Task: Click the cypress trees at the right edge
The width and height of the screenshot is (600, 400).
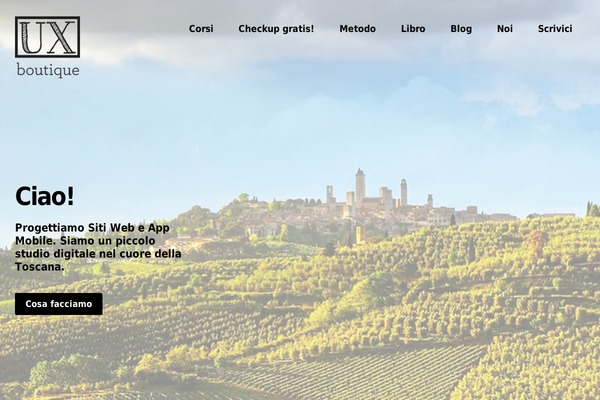Action: 592,209
